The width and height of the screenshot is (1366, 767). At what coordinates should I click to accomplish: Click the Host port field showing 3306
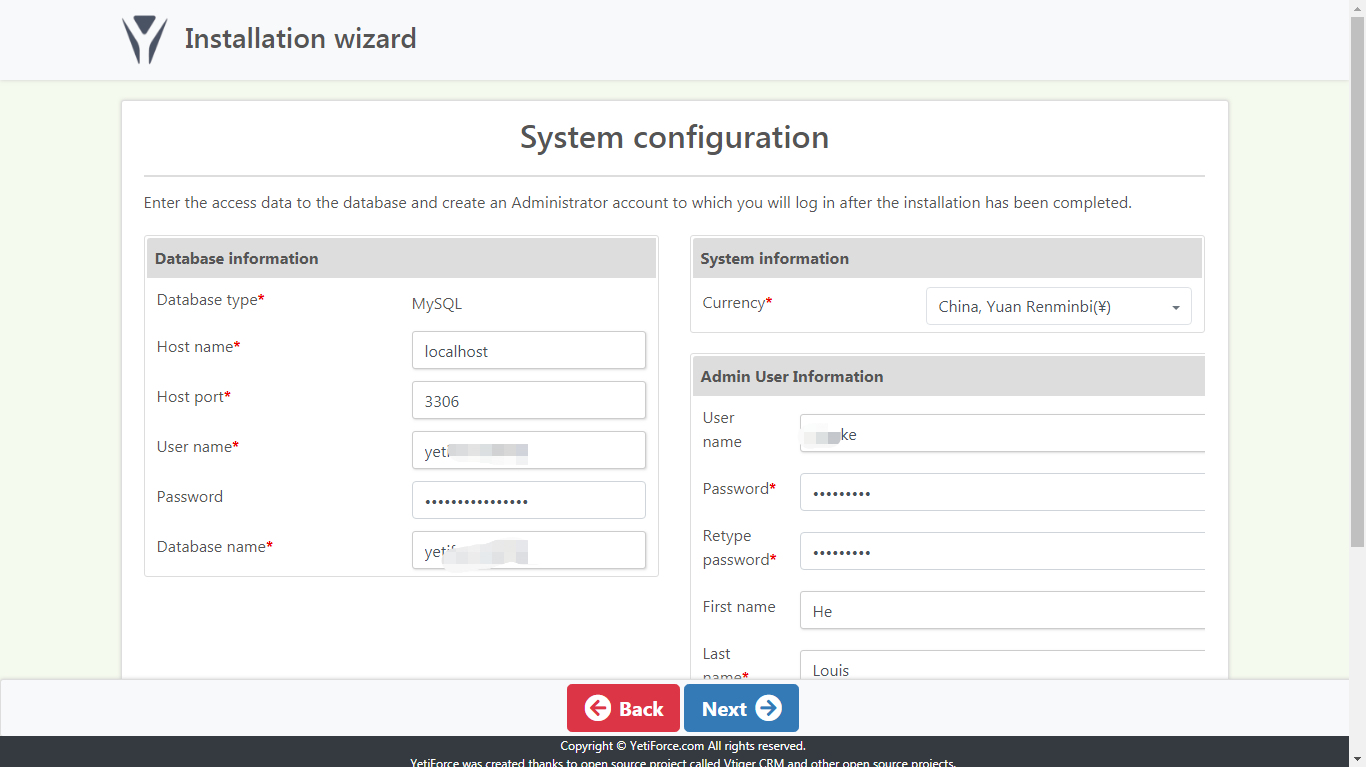[529, 400]
